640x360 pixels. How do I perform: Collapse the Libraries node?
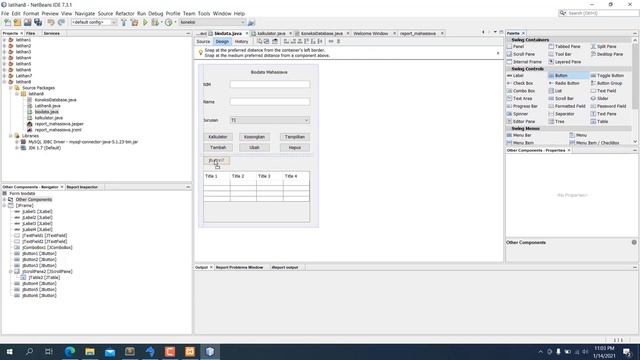click(11, 136)
